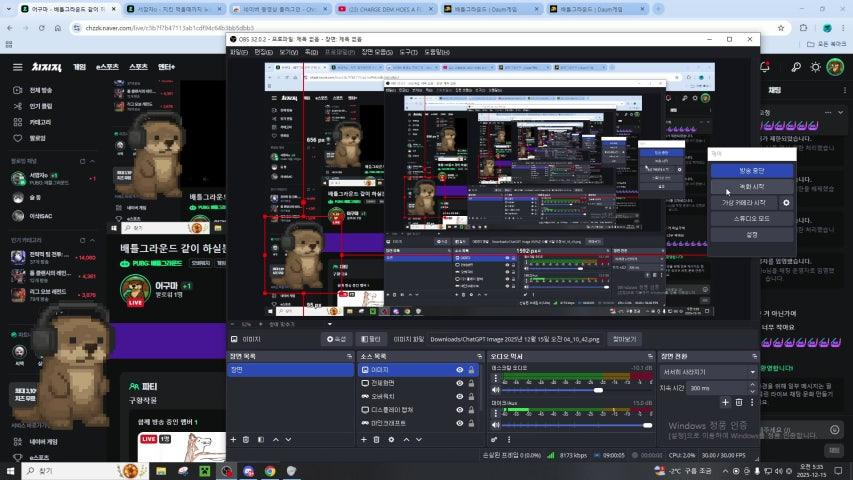
Task: Open scene transition type dropdown
Action: pyautogui.click(x=708, y=372)
